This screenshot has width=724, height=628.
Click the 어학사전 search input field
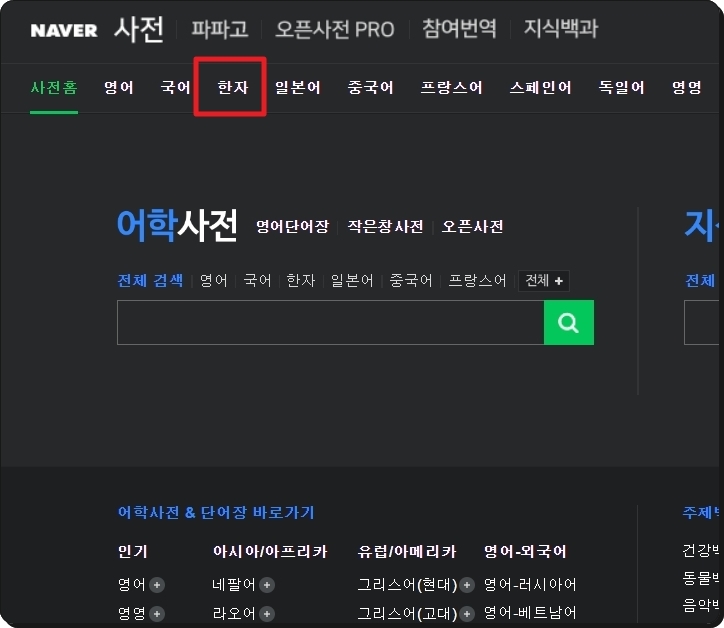coord(331,322)
